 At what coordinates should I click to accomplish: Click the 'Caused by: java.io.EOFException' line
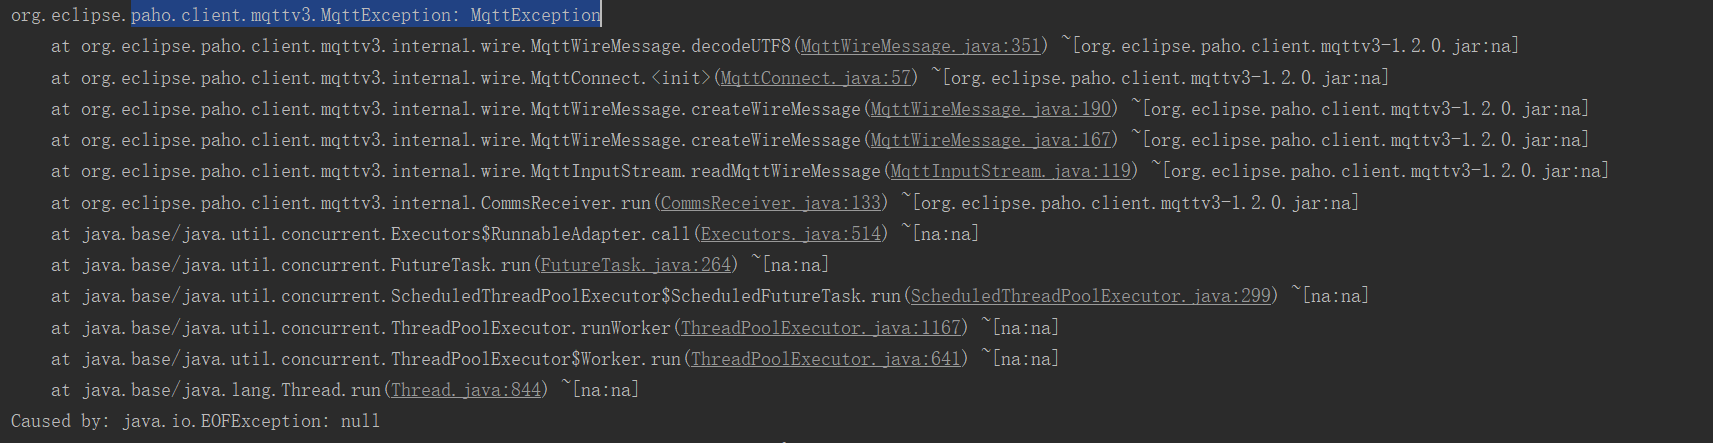pyautogui.click(x=195, y=421)
